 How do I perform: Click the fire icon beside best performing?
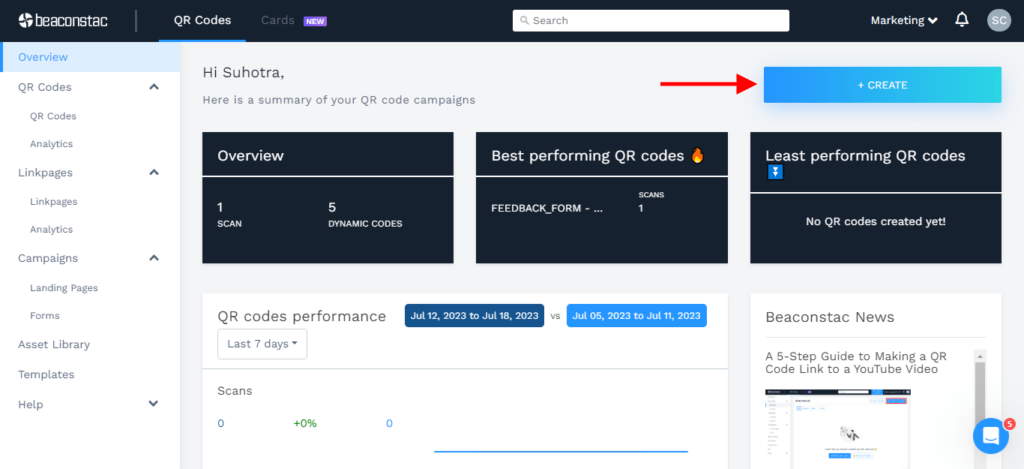tap(697, 155)
